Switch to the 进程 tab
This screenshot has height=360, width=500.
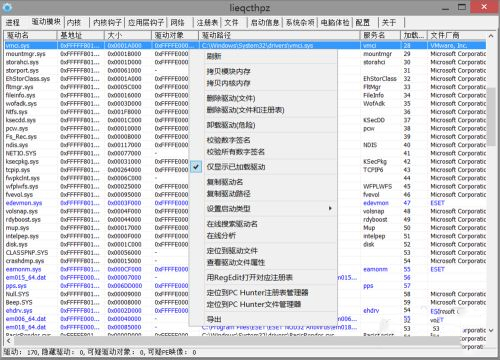tap(13, 22)
